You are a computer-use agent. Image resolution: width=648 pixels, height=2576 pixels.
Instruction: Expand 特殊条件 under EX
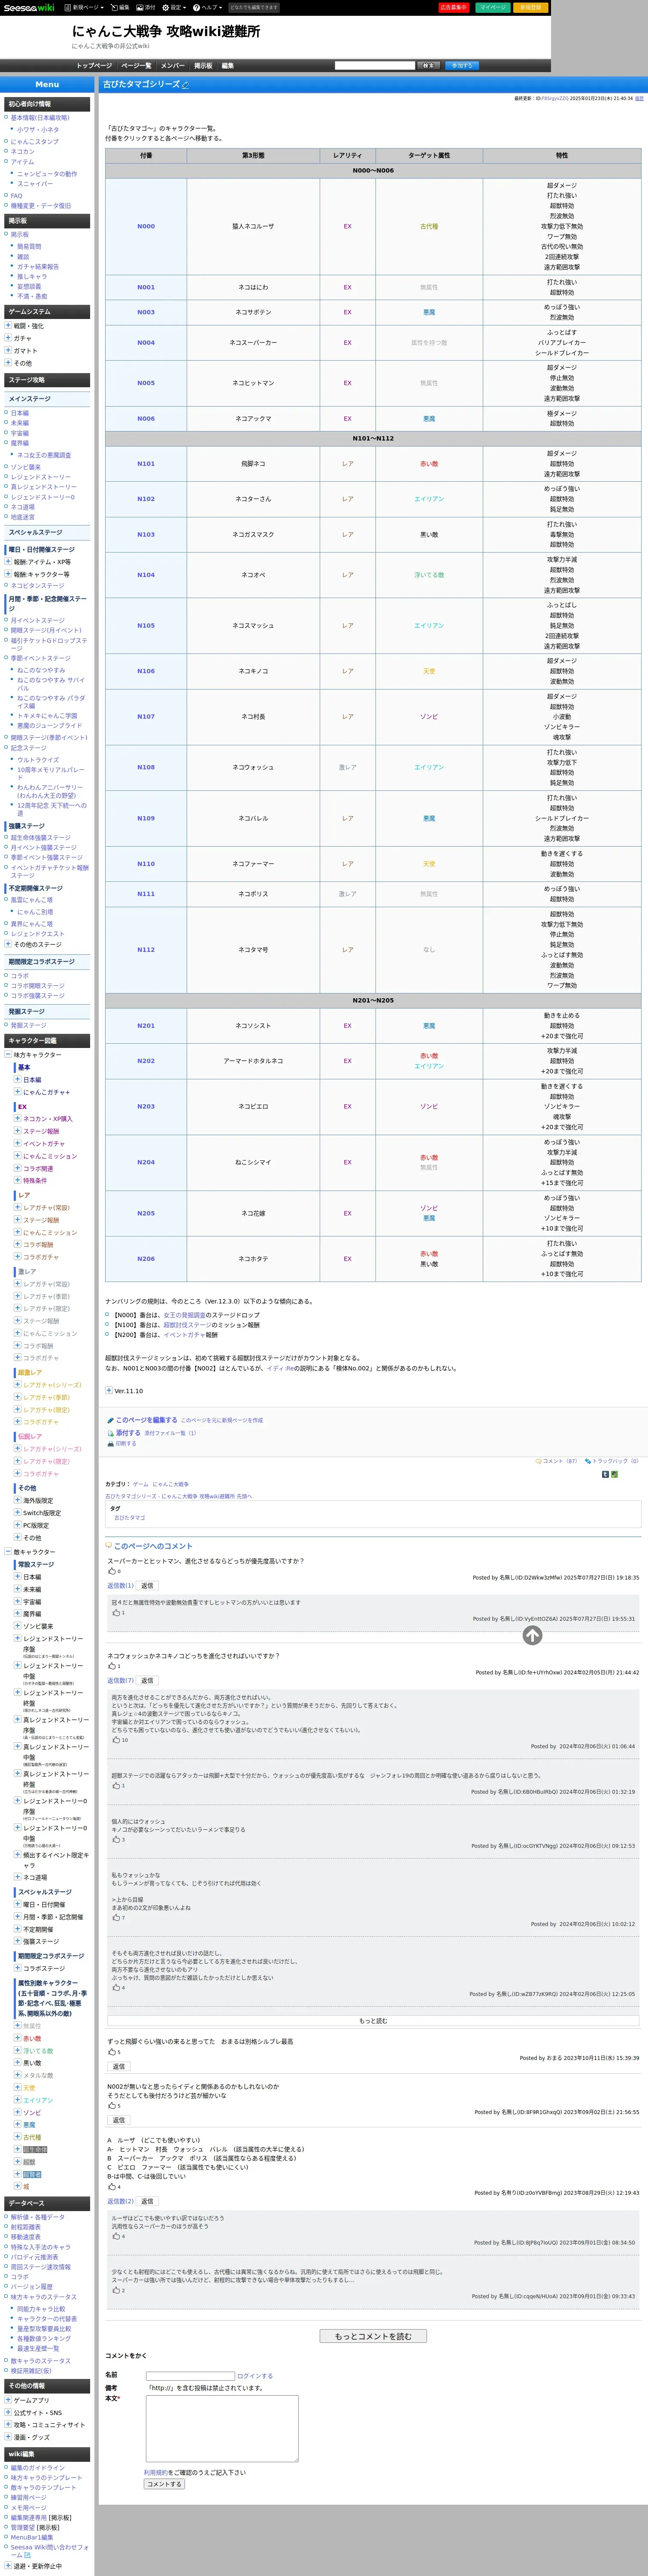pos(17,1180)
